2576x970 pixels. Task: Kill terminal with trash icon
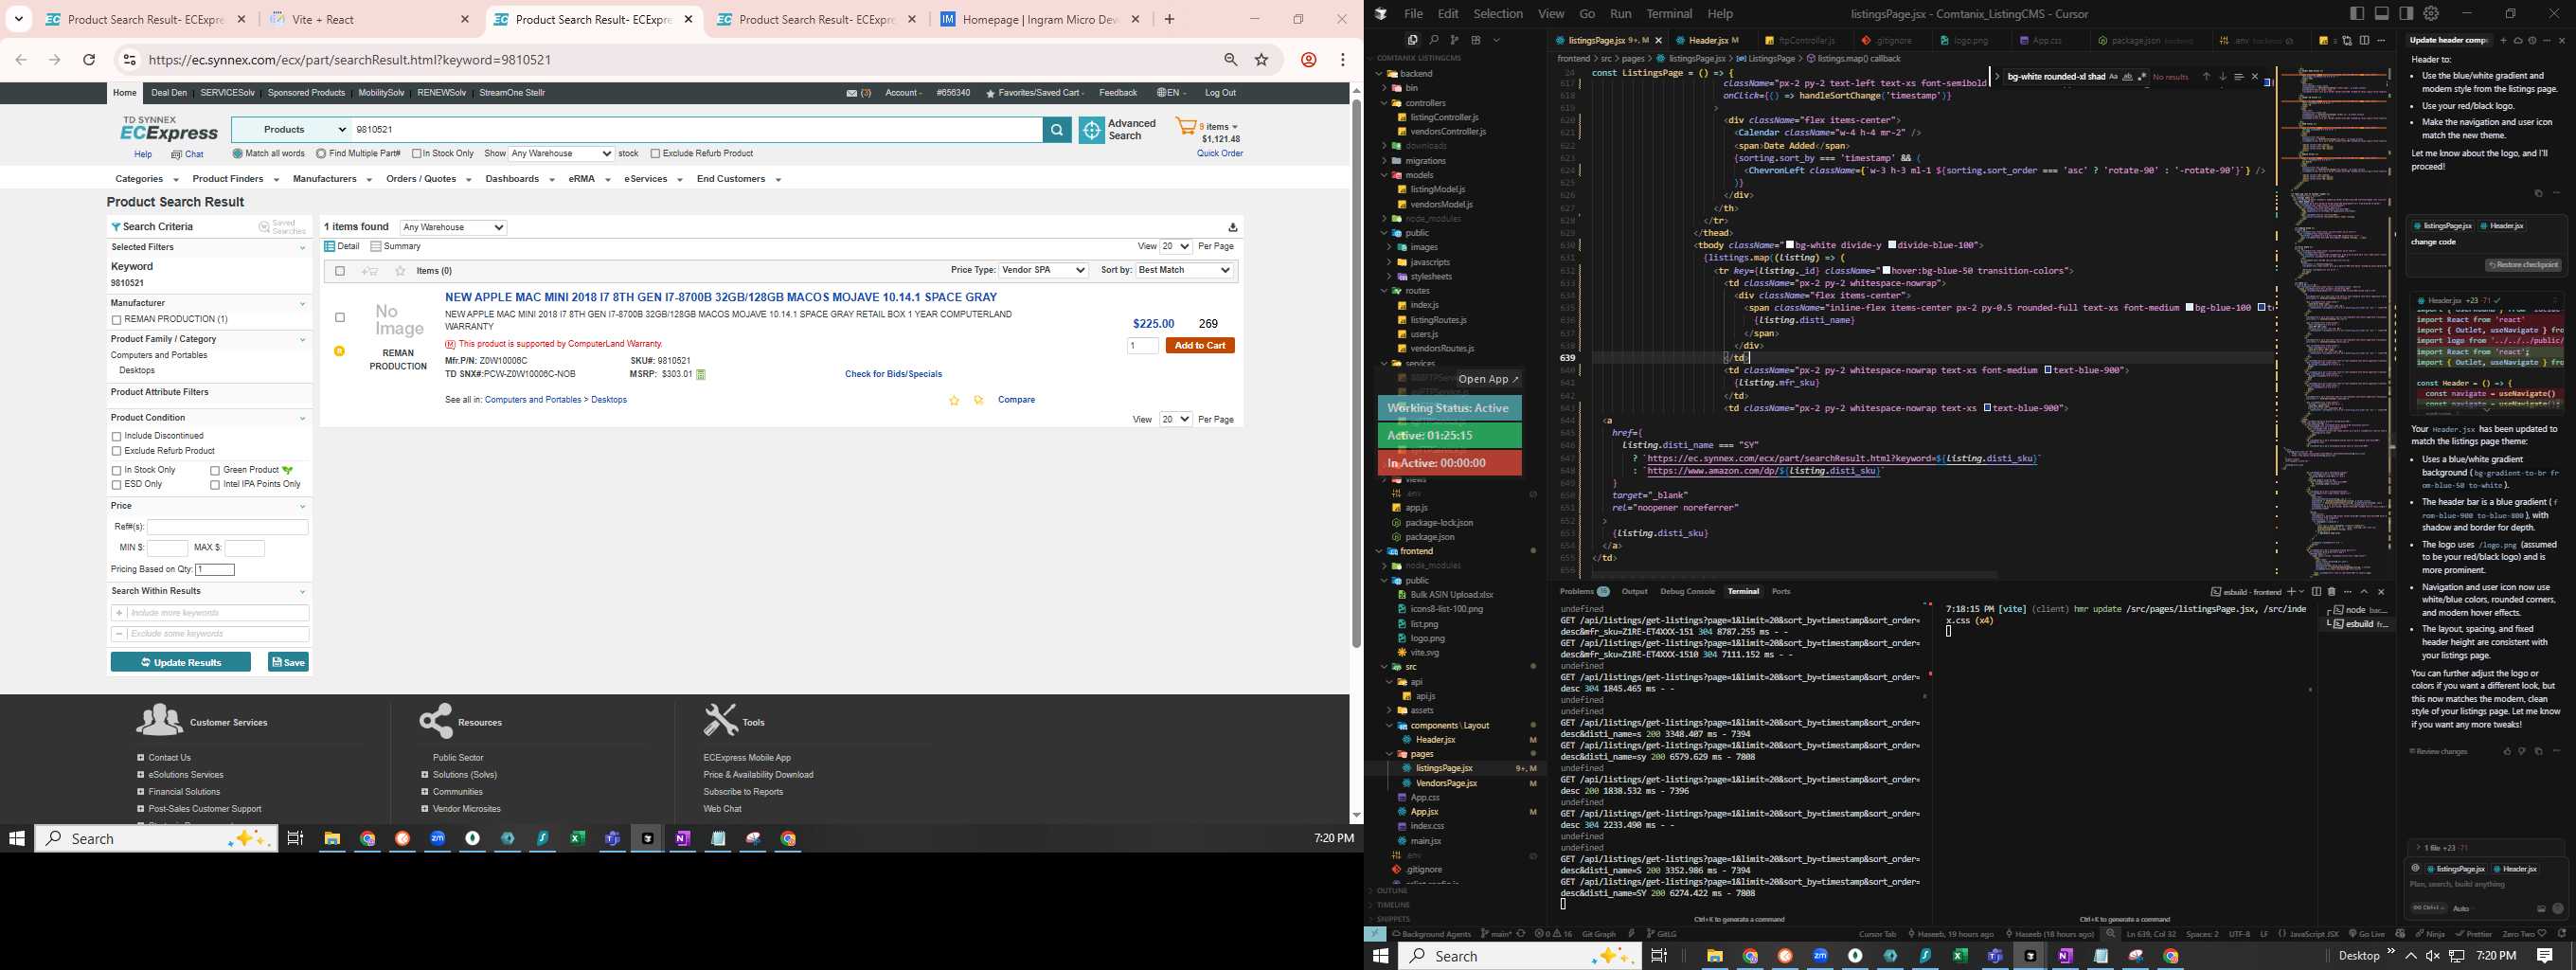(2331, 591)
